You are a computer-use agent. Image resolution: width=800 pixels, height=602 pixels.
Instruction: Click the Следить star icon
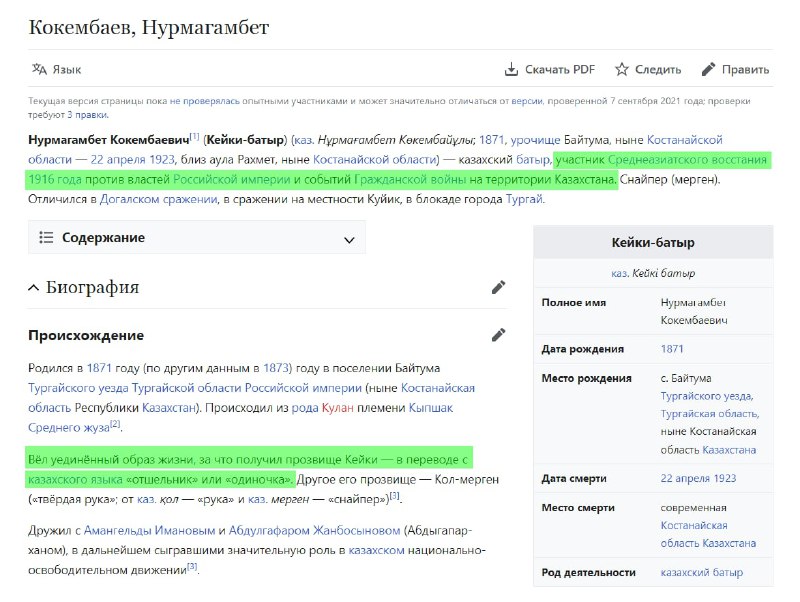coord(621,69)
